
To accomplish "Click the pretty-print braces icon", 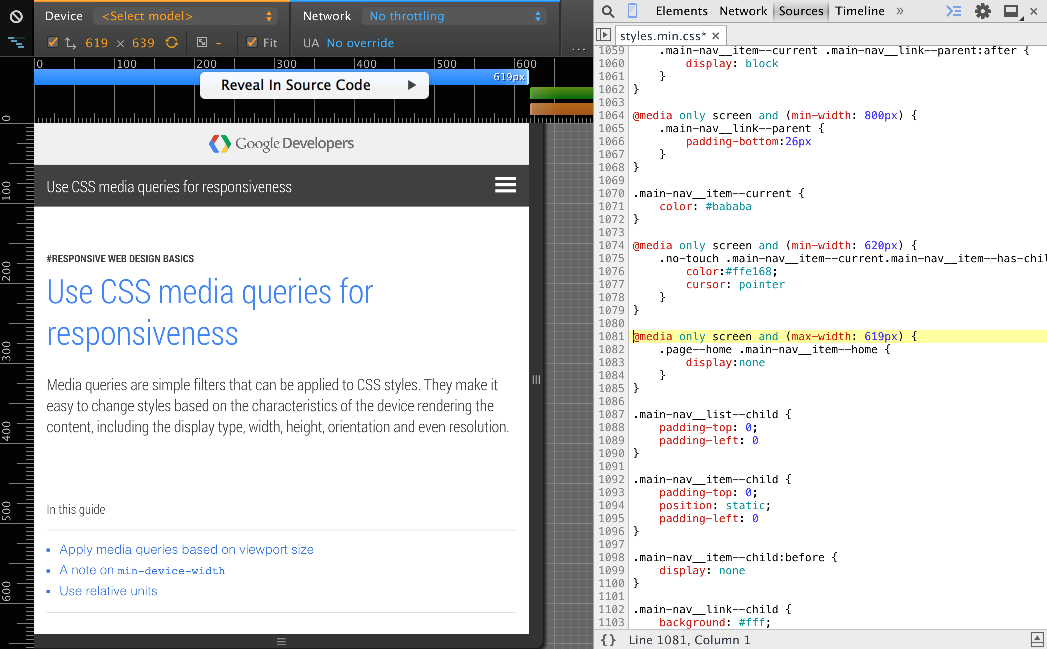I will point(609,638).
